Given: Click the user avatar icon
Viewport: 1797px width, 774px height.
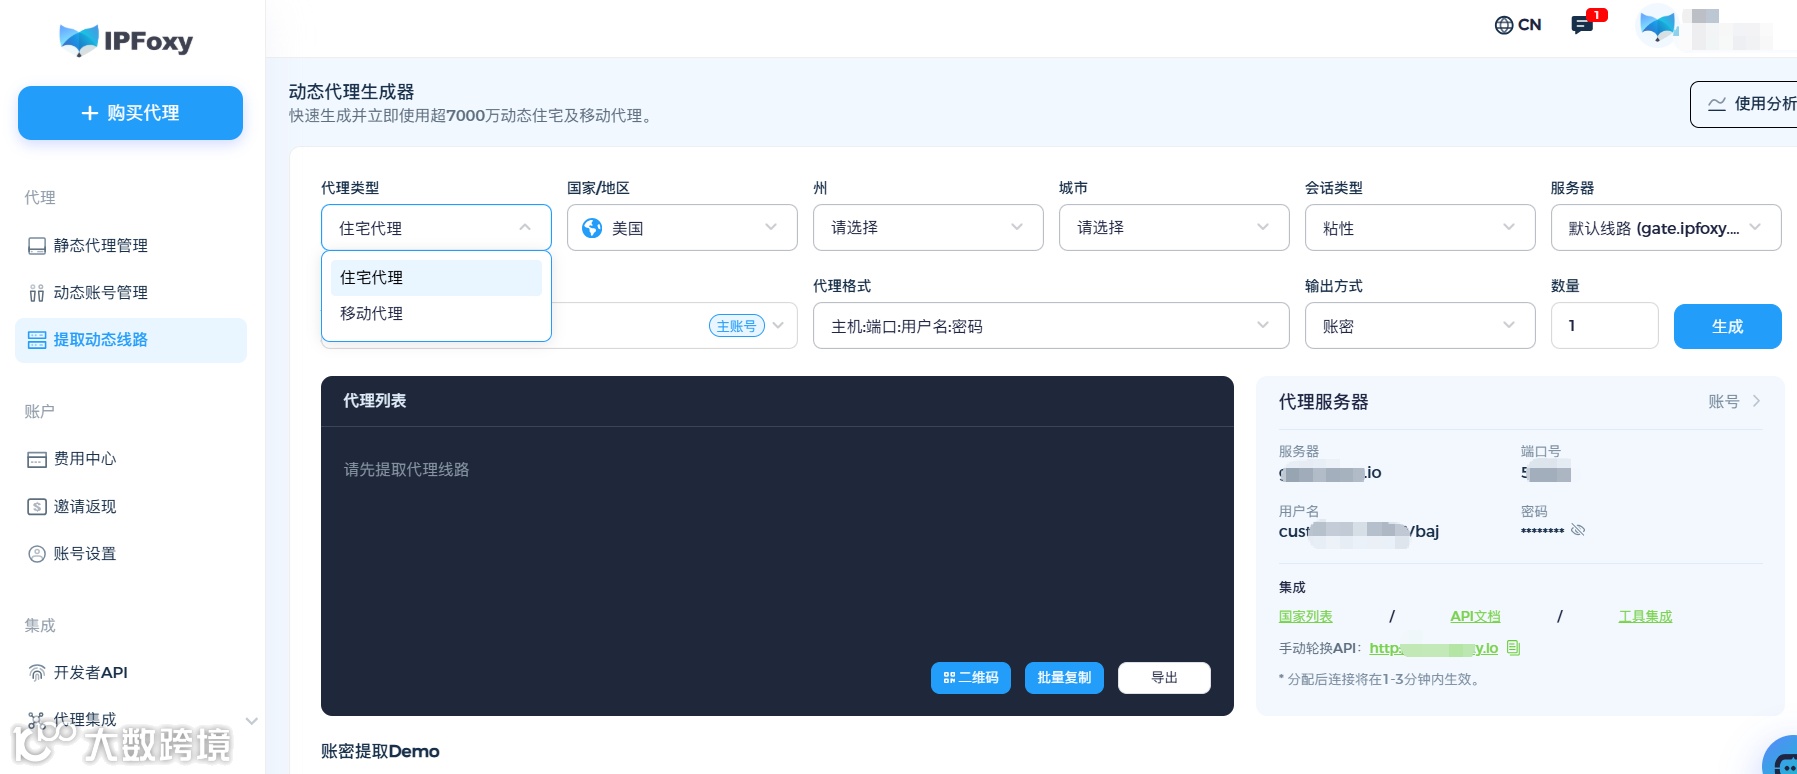Looking at the screenshot, I should (x=1658, y=25).
